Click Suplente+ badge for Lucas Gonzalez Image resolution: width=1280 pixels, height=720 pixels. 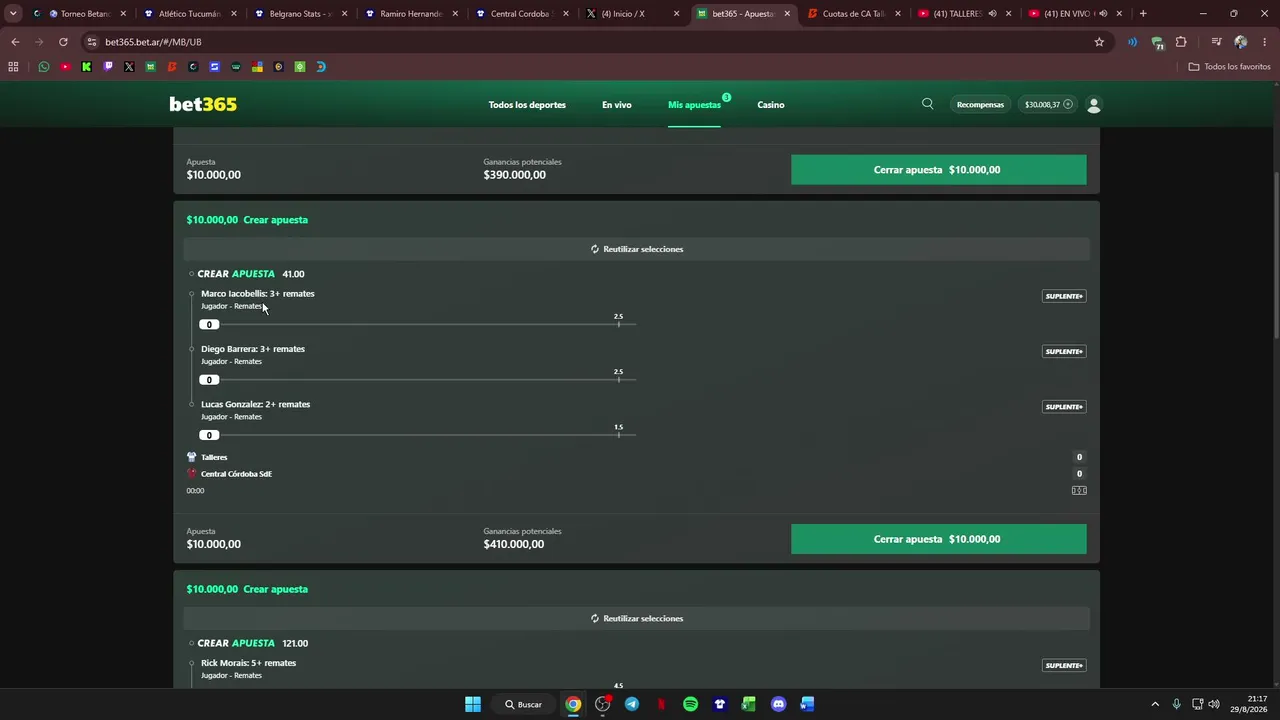coord(1064,407)
